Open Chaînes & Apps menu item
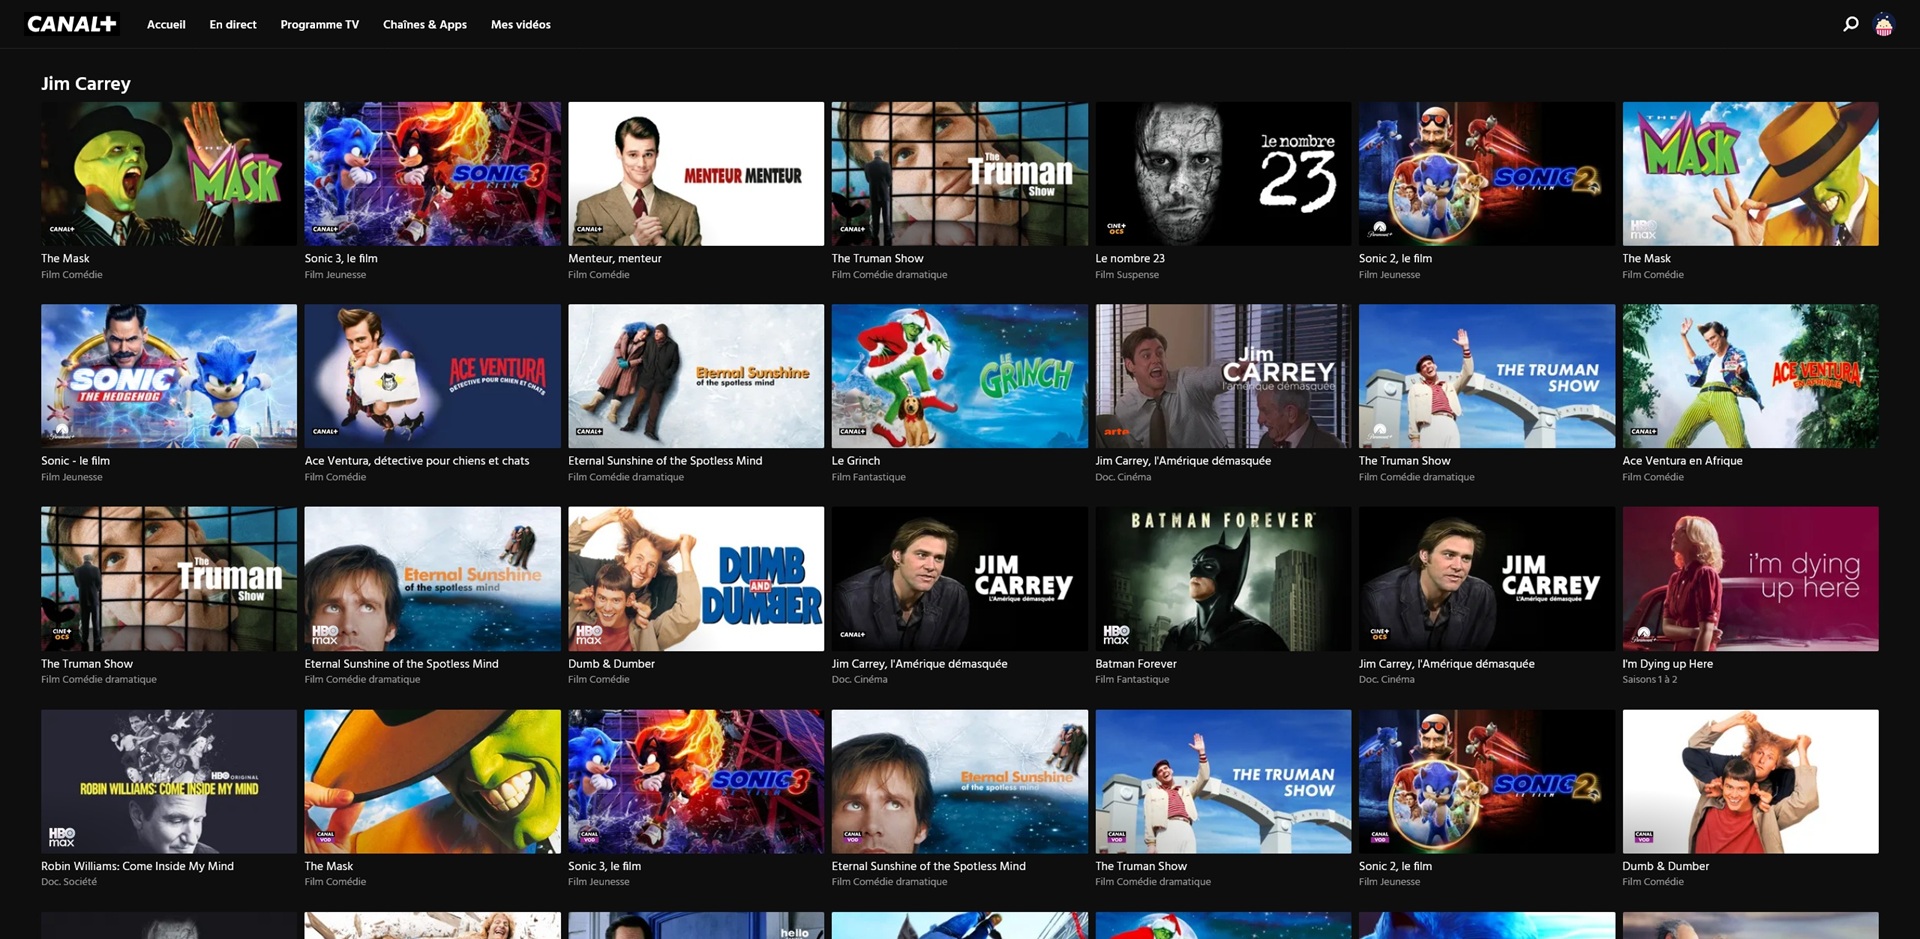 pos(425,25)
